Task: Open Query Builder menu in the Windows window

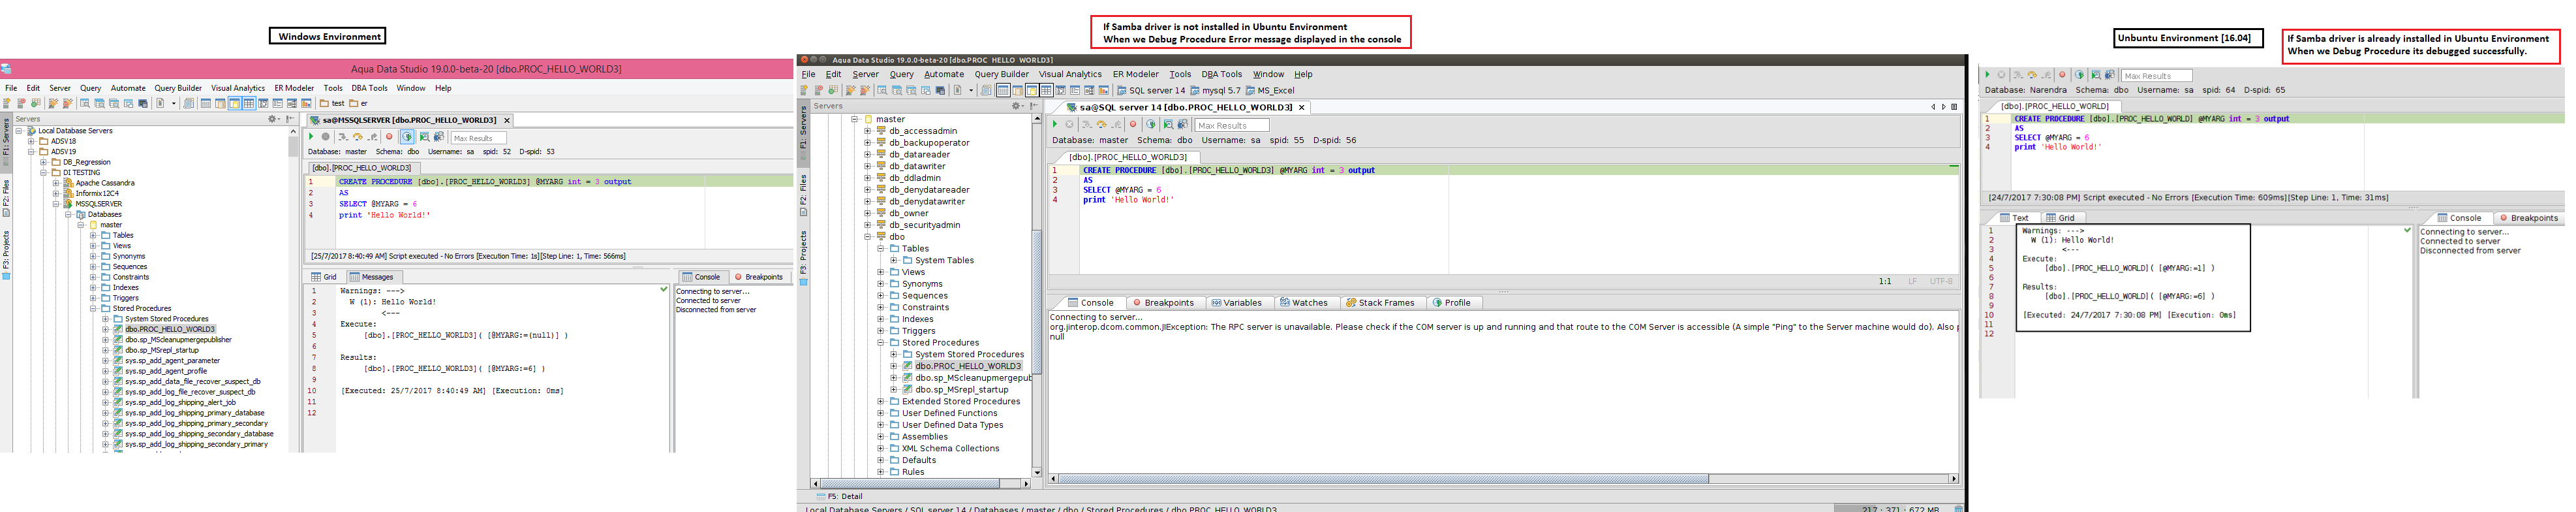Action: (178, 88)
